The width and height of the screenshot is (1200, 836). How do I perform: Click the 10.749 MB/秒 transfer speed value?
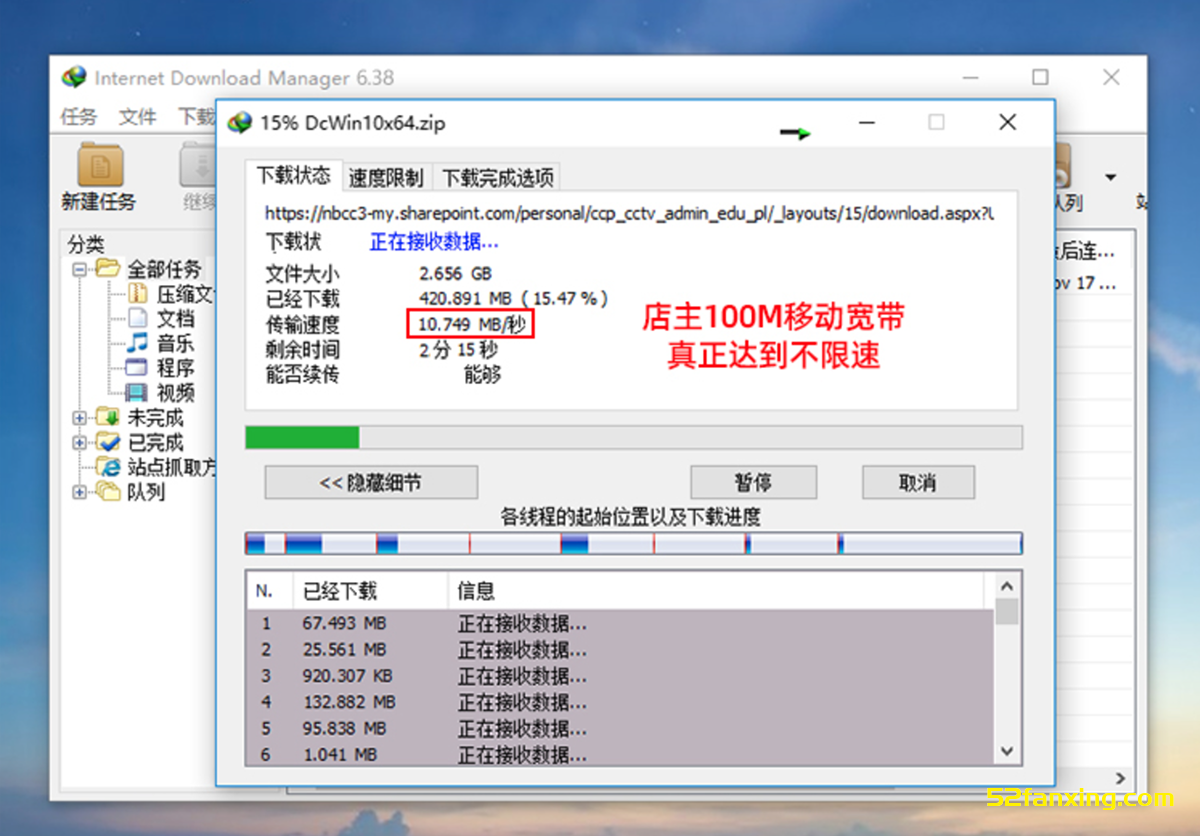point(471,324)
